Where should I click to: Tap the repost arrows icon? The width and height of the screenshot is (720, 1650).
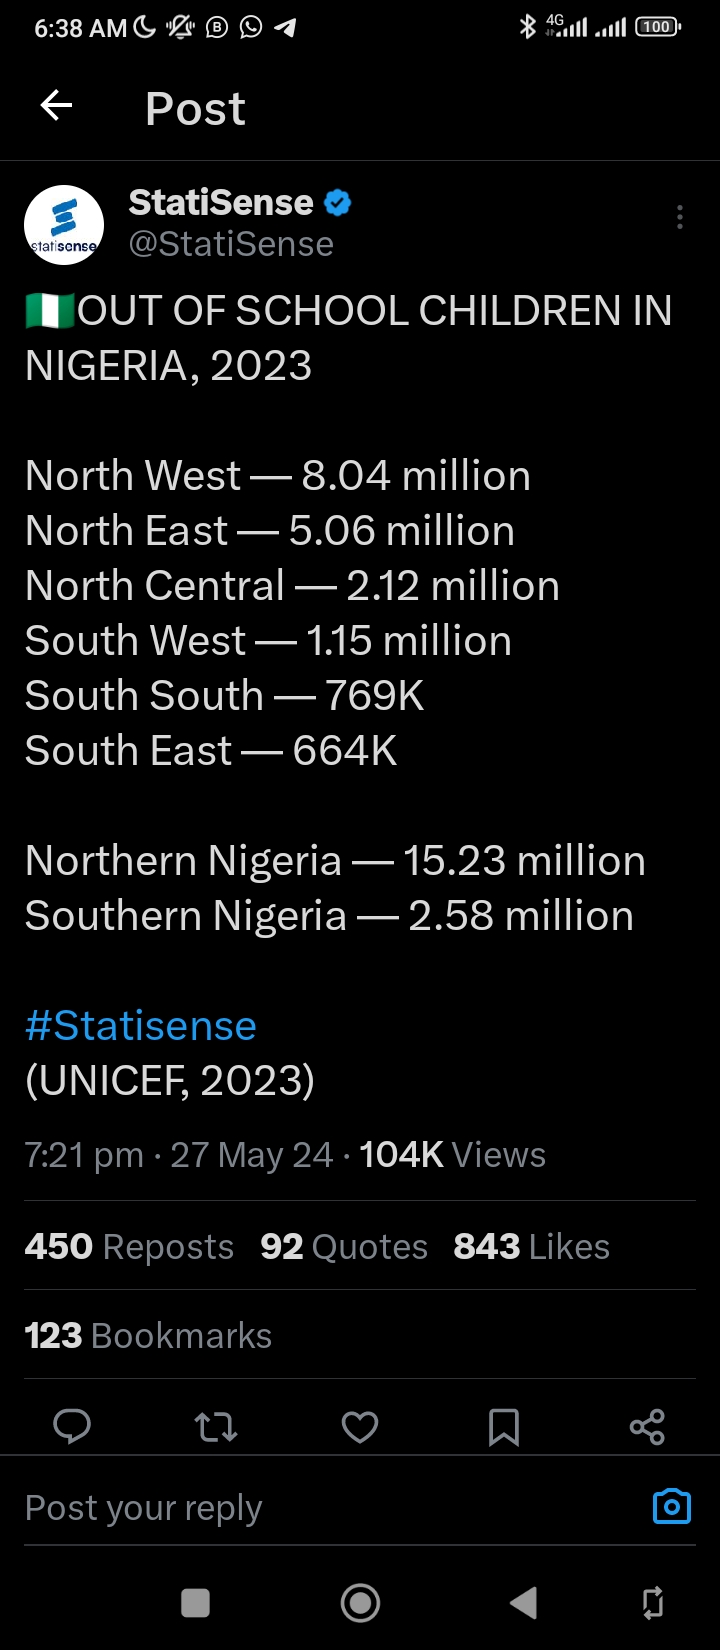[216, 1427]
